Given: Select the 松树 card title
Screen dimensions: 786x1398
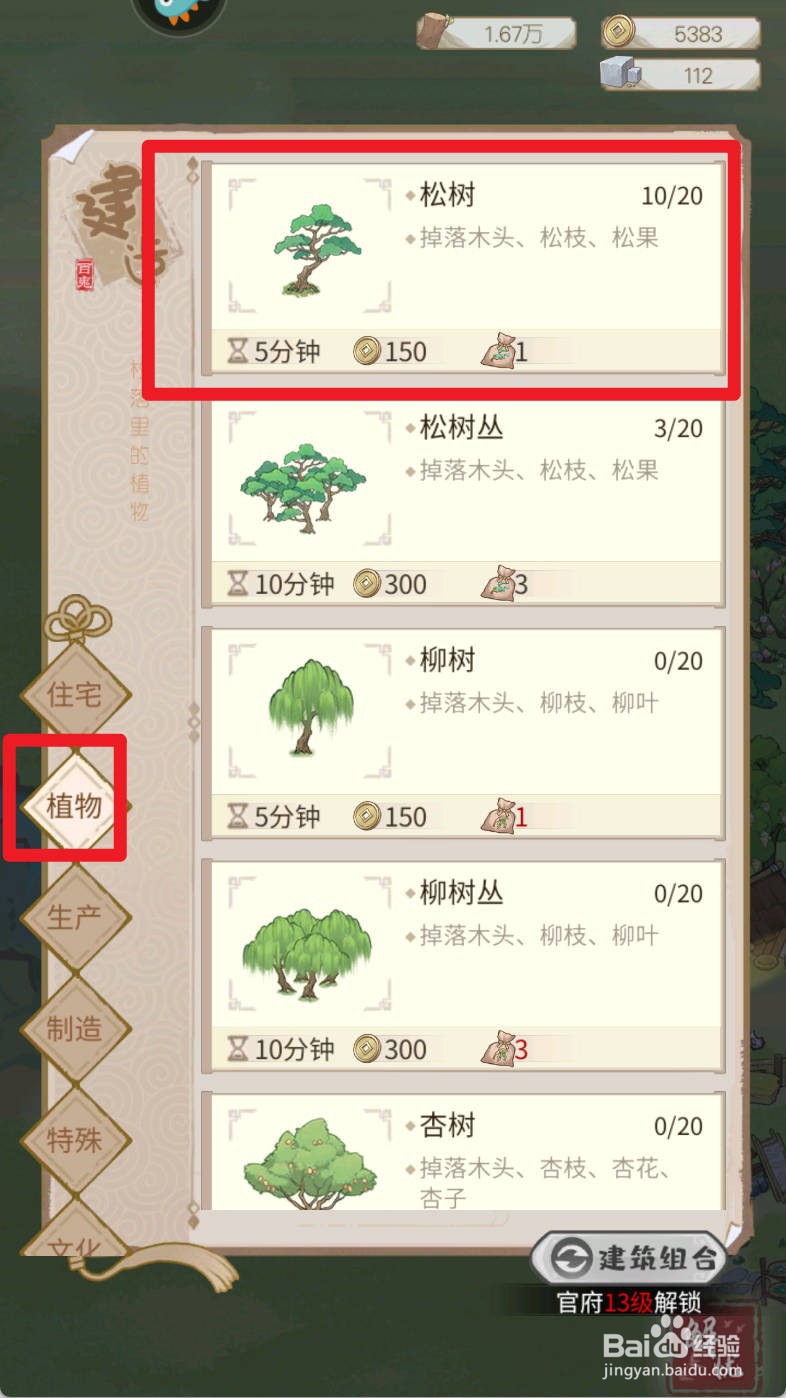Looking at the screenshot, I should pos(446,194).
